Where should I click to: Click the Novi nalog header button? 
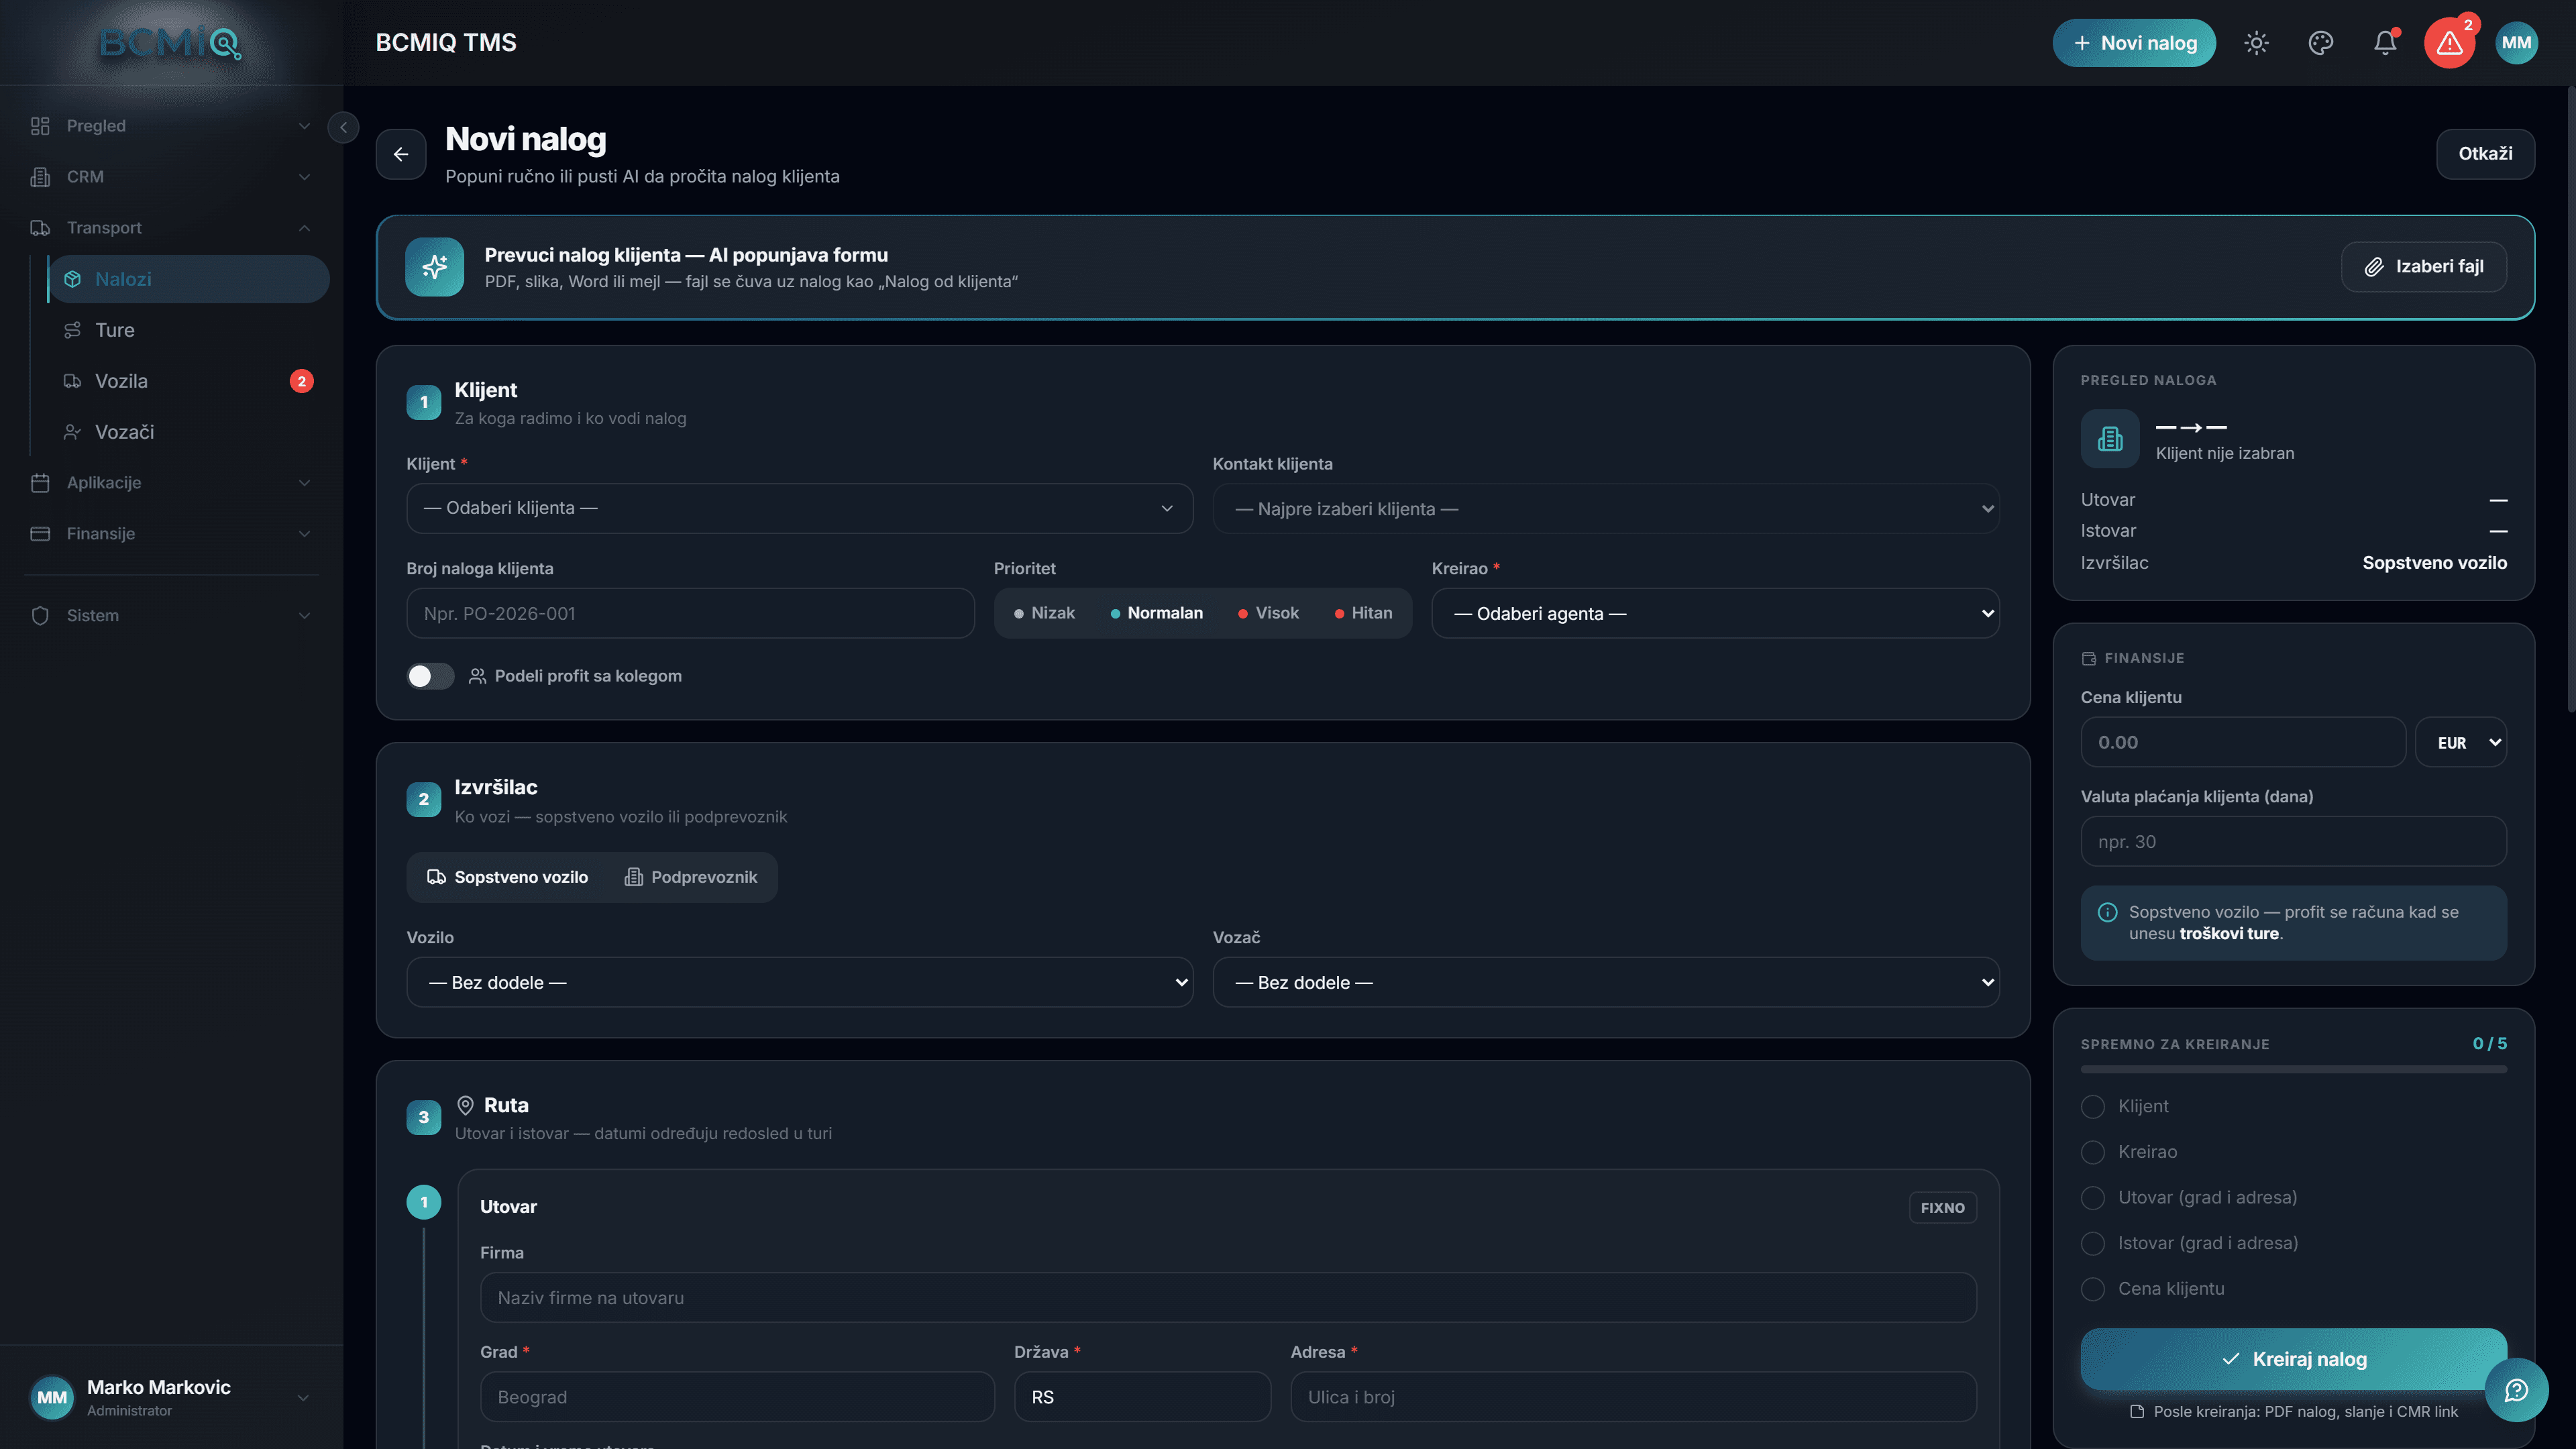(2134, 43)
